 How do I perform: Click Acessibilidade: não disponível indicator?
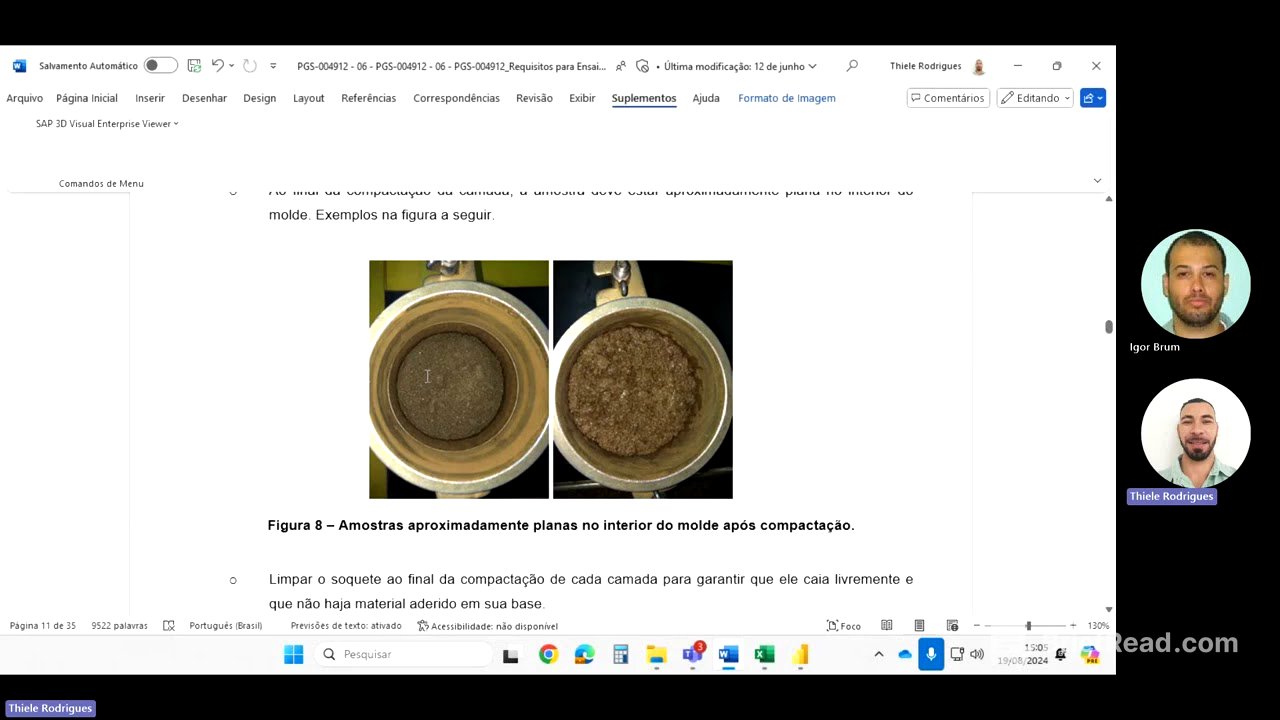coord(488,626)
